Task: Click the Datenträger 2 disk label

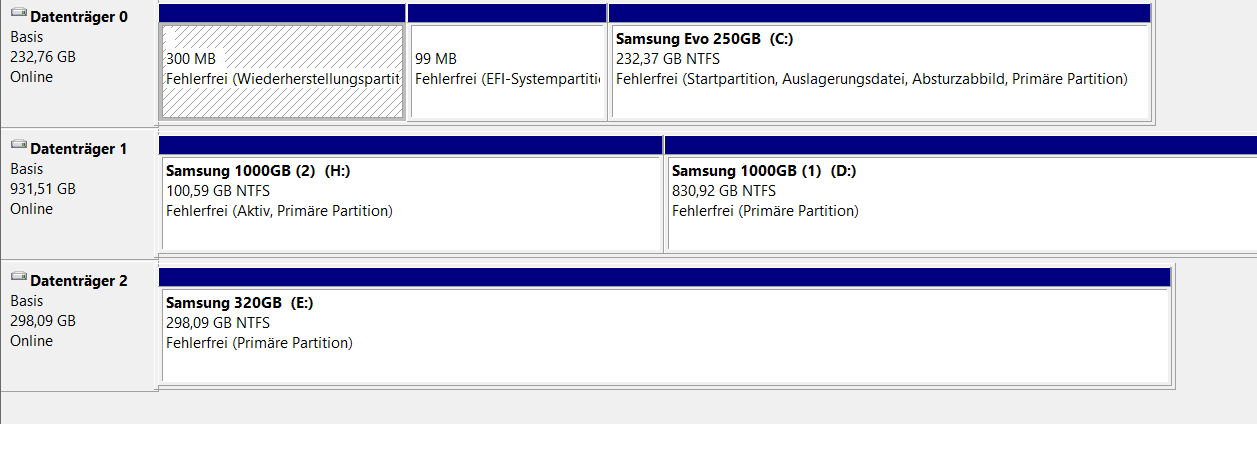Action: (79, 281)
